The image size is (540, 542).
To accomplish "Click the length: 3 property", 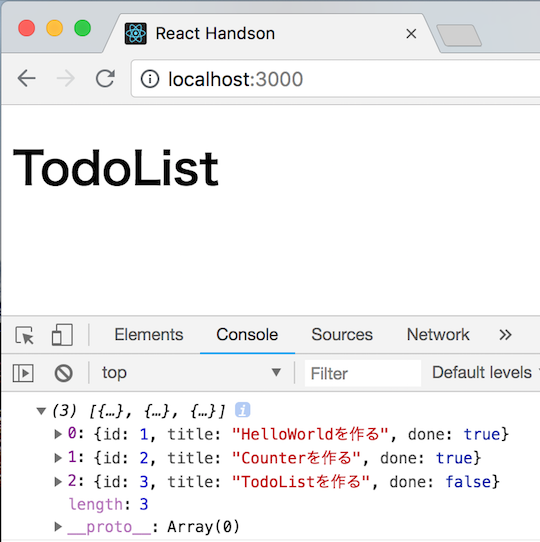I will click(x=108, y=504).
